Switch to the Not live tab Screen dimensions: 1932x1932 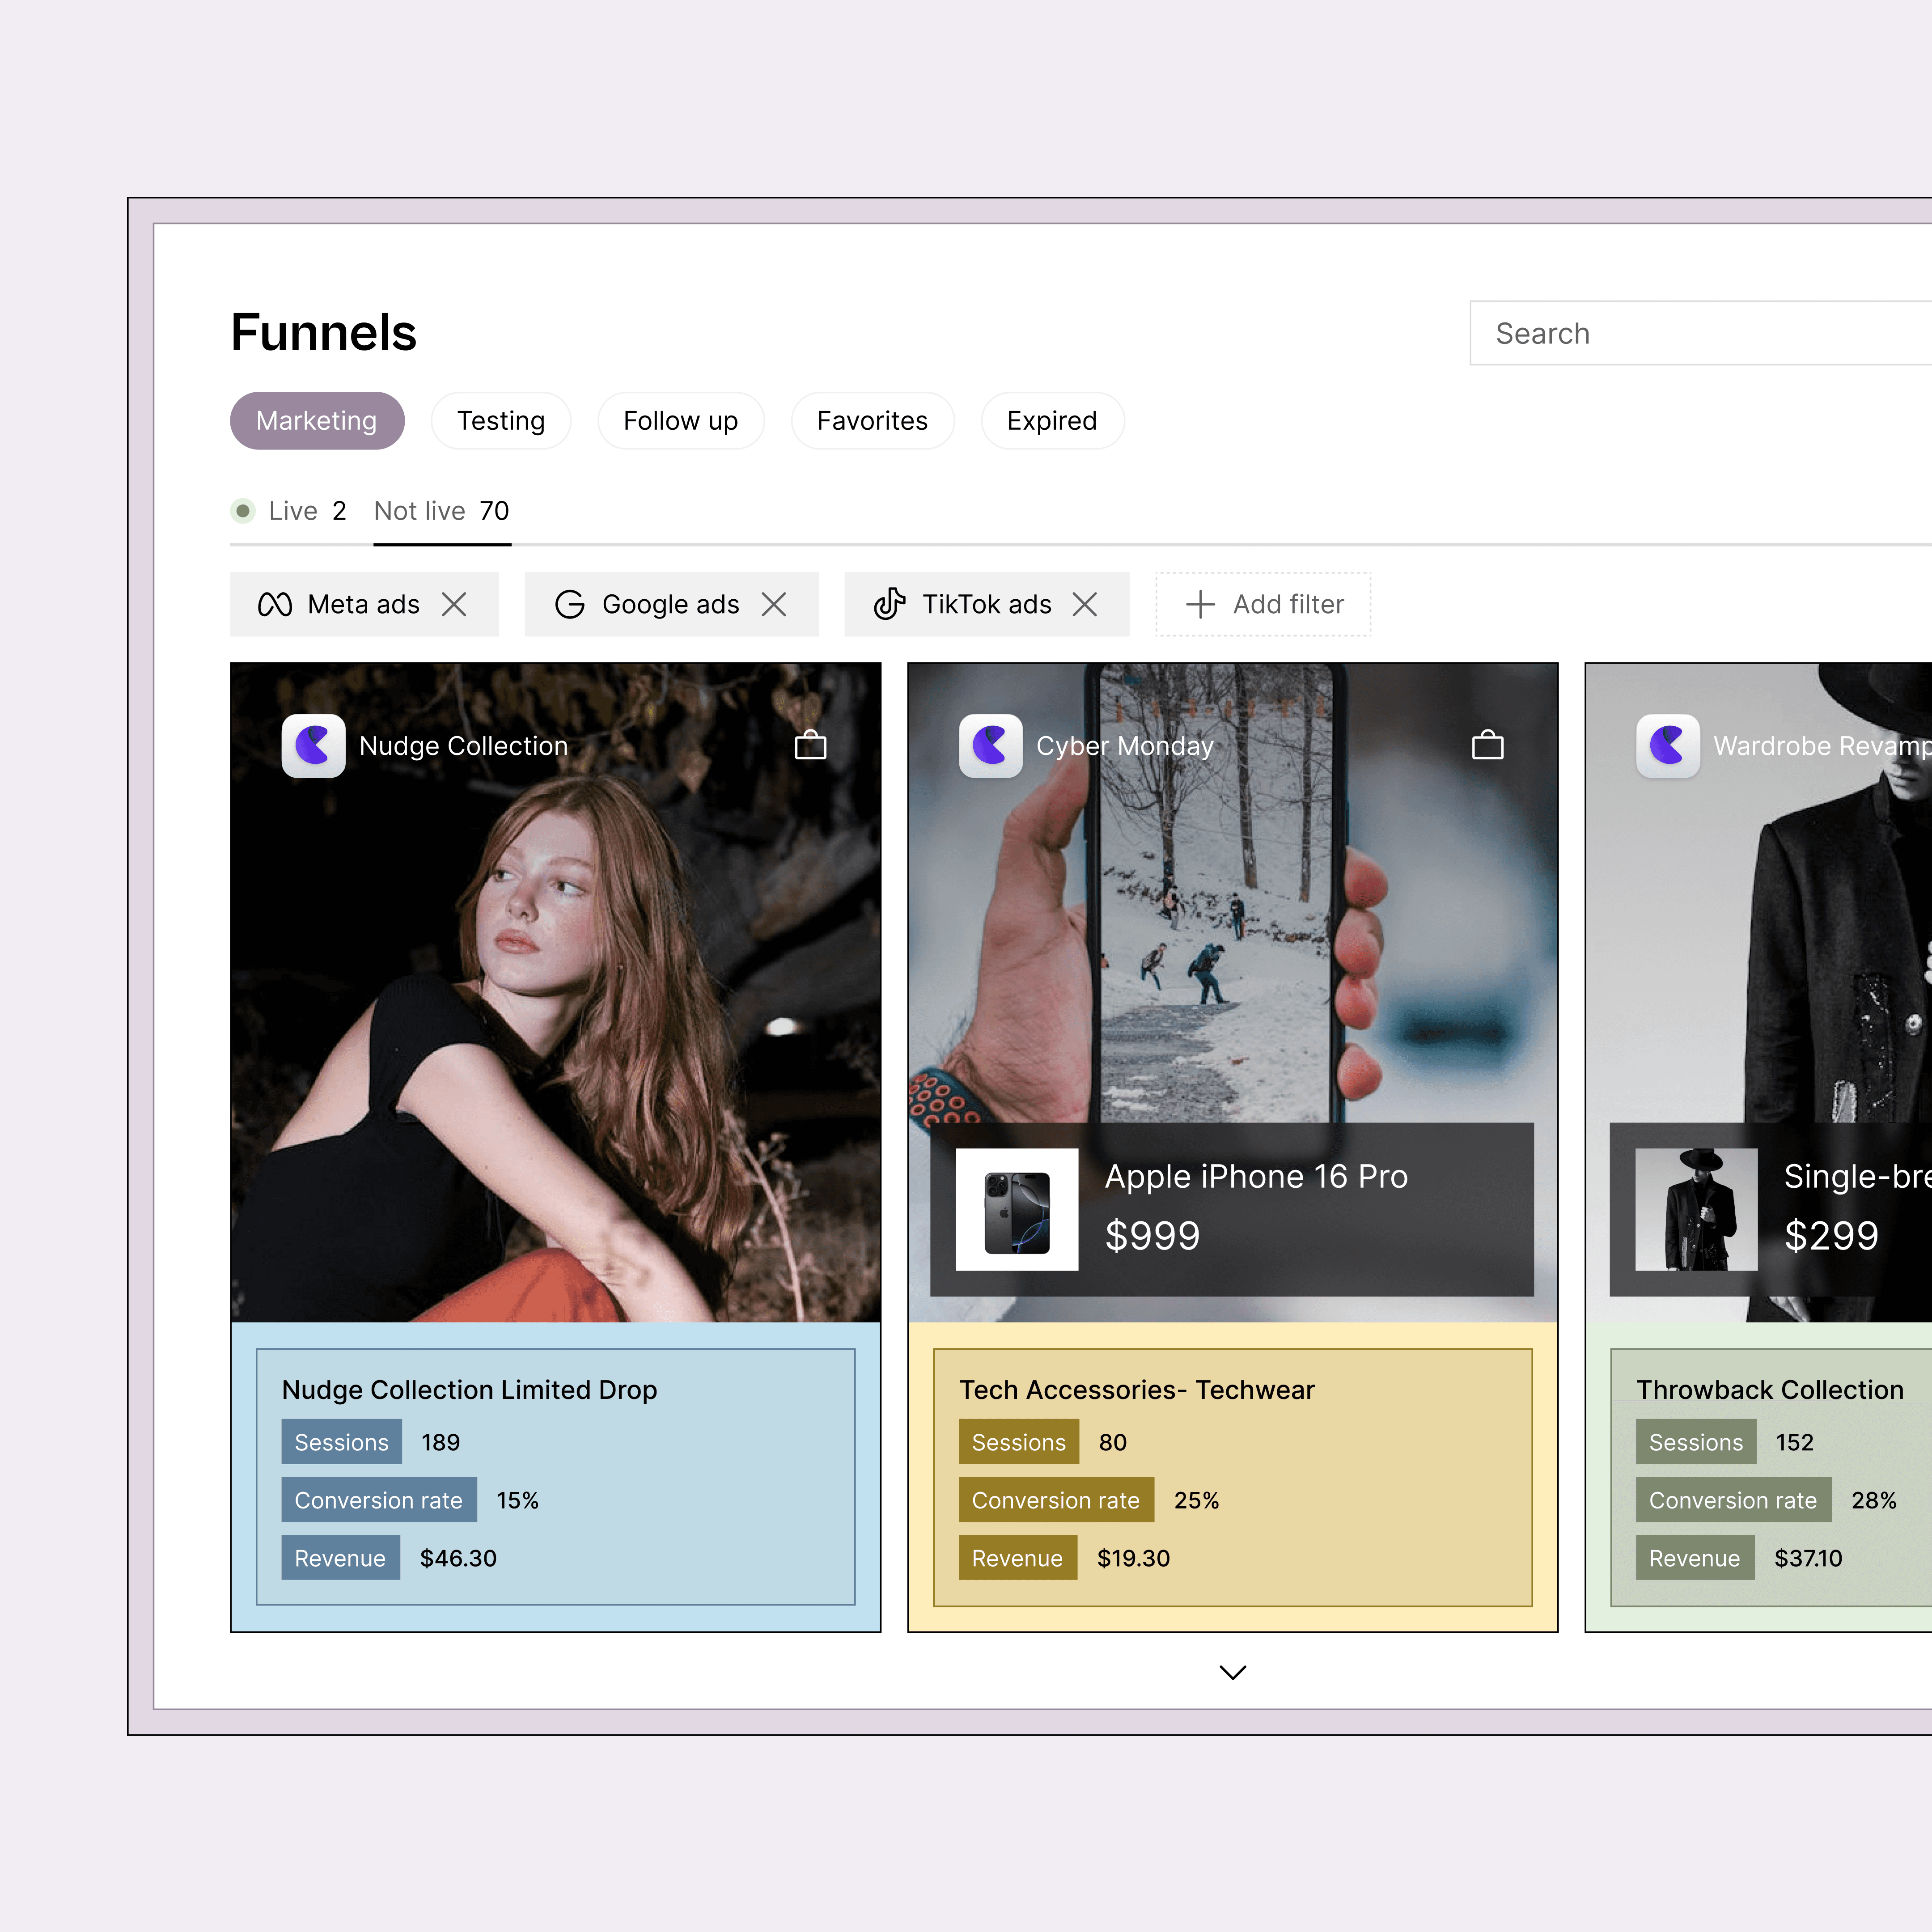tap(441, 511)
